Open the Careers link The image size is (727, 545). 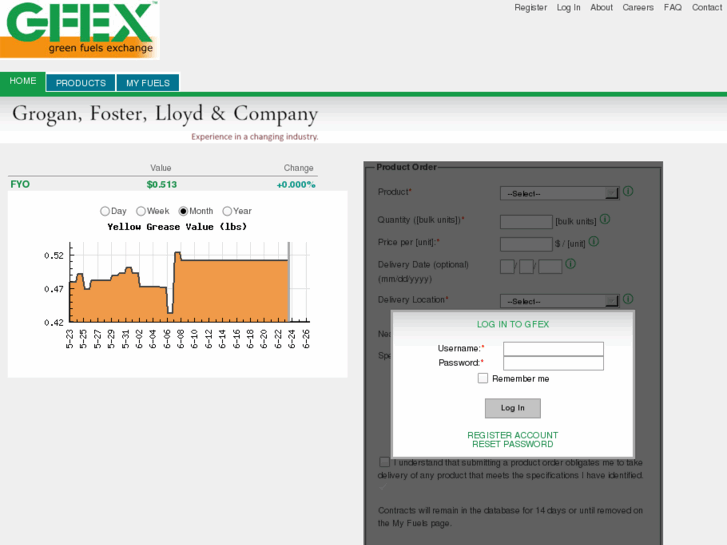coord(638,7)
